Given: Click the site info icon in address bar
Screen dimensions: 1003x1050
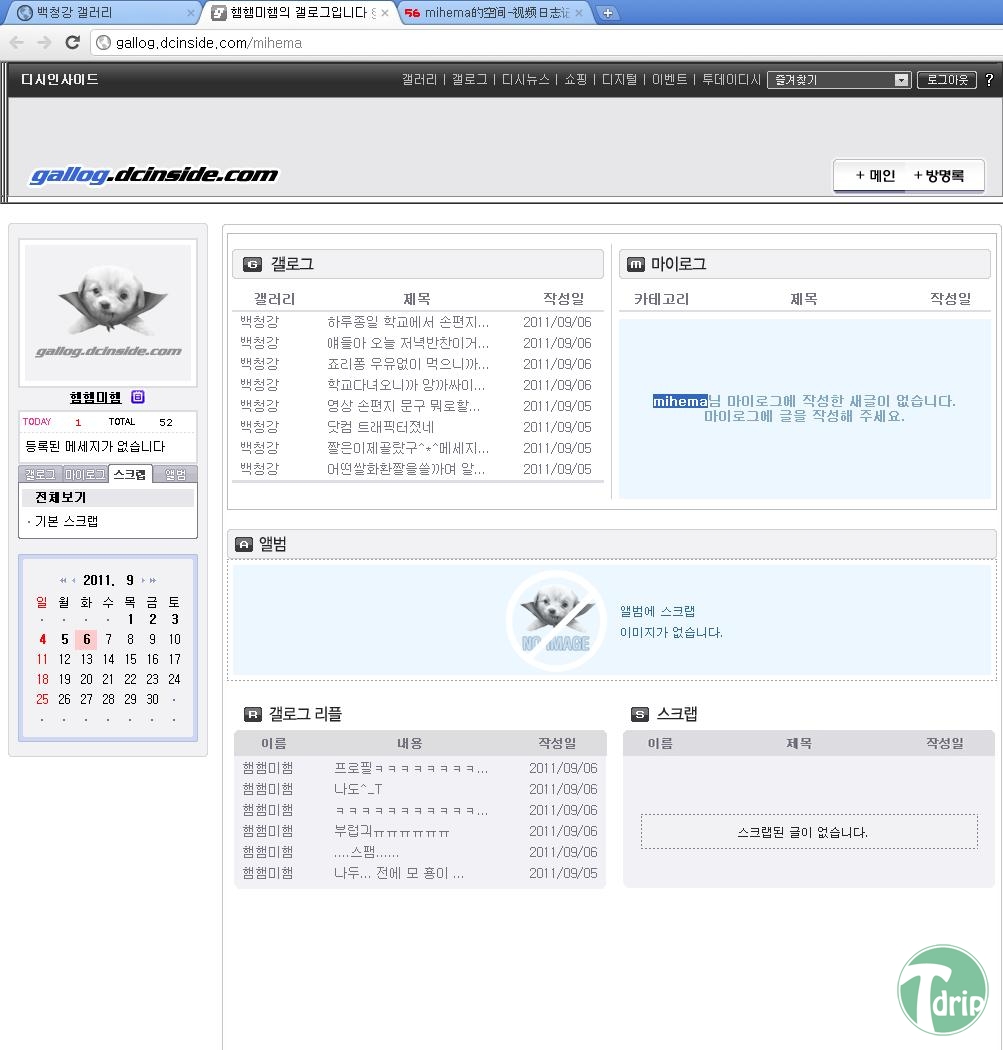Looking at the screenshot, I should pos(104,43).
